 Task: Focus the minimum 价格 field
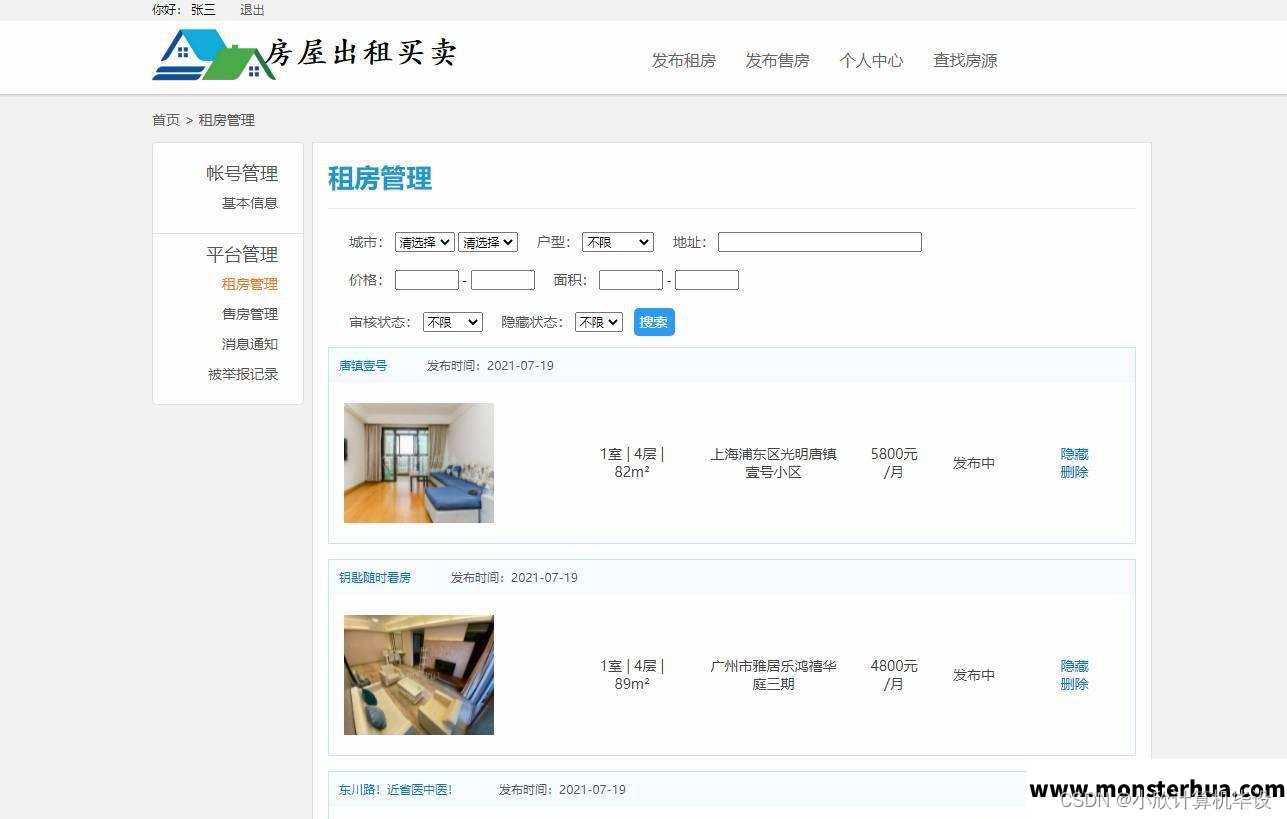(x=426, y=280)
